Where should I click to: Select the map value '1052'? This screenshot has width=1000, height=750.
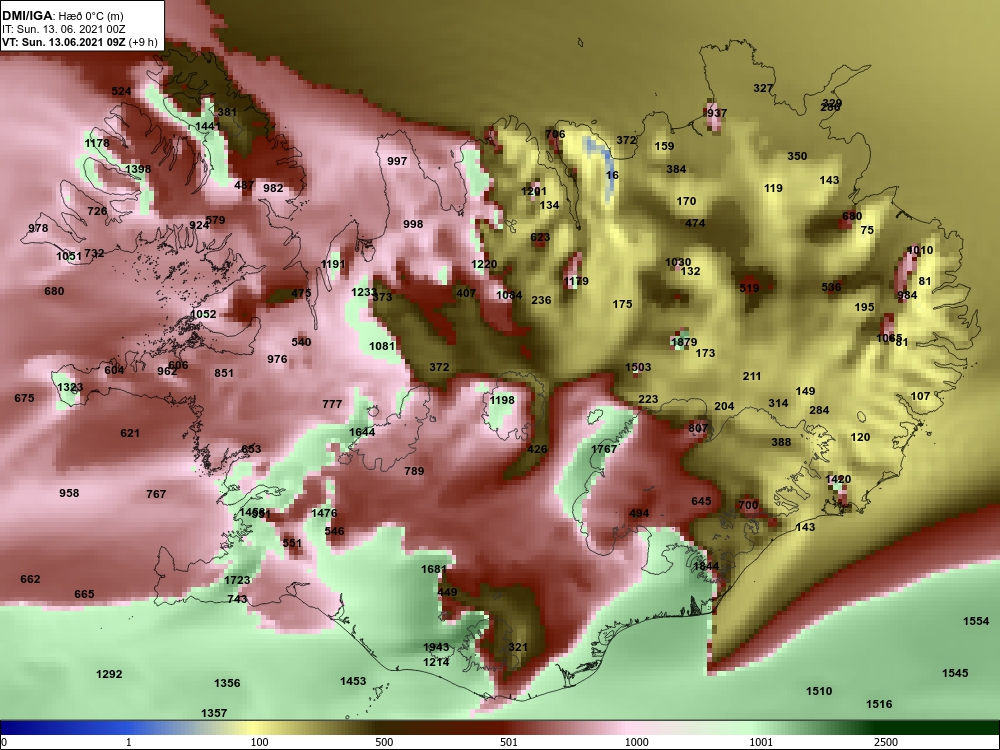coord(203,314)
